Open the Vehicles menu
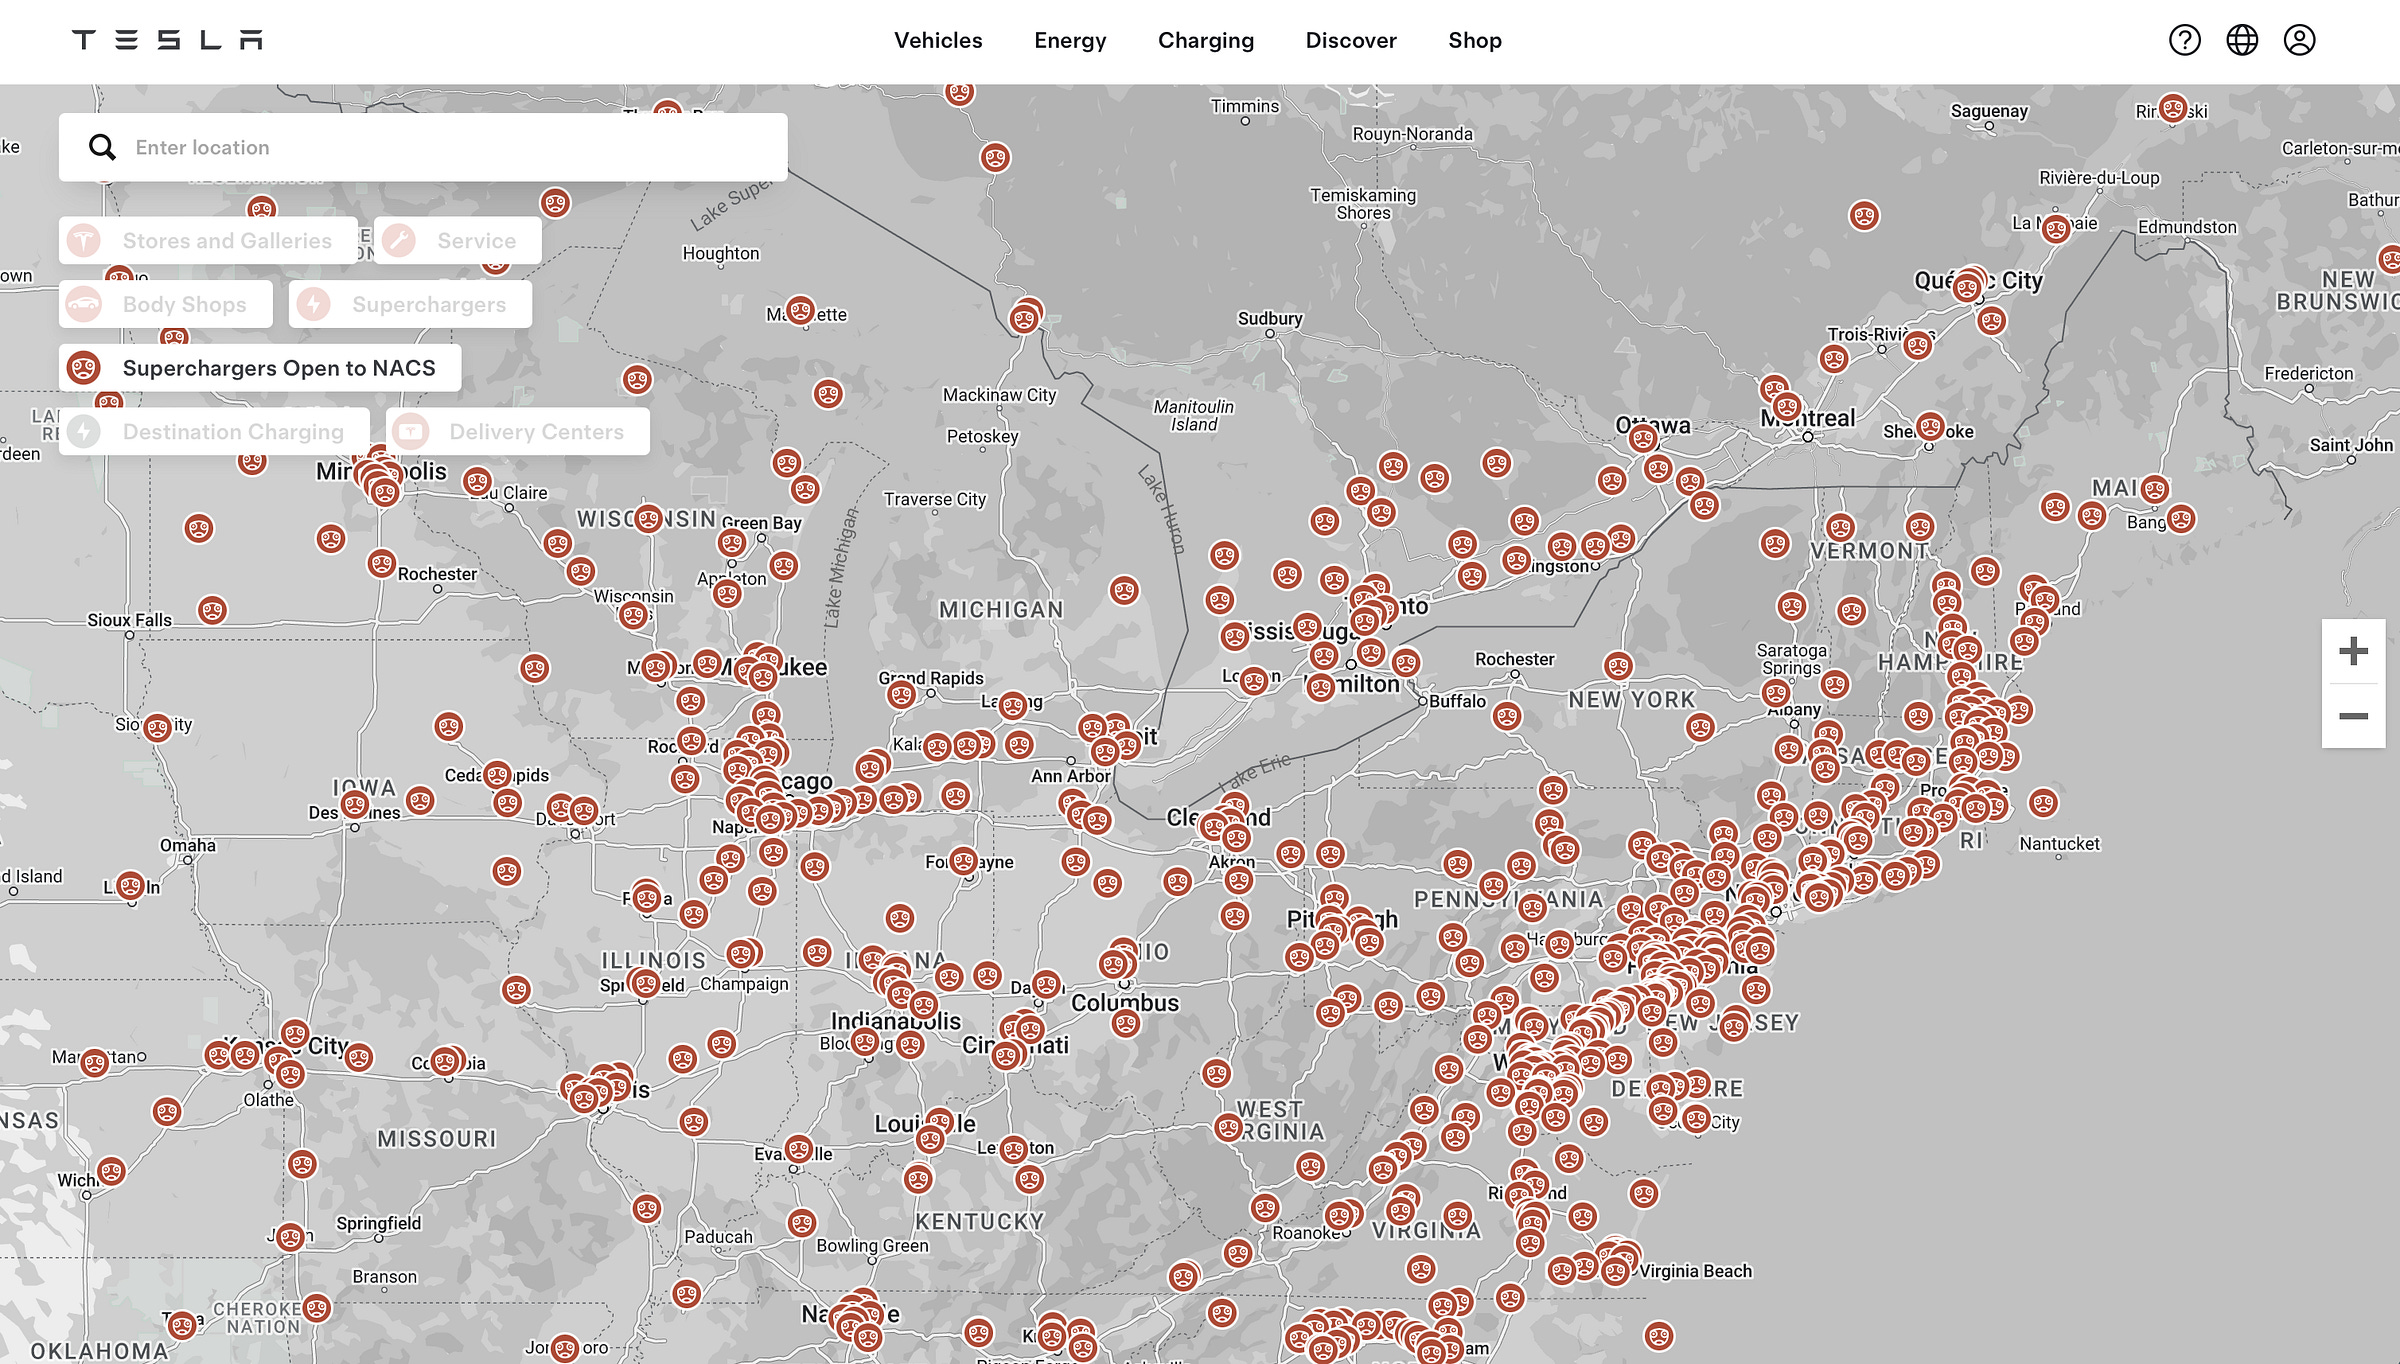This screenshot has width=2400, height=1364. 938,40
